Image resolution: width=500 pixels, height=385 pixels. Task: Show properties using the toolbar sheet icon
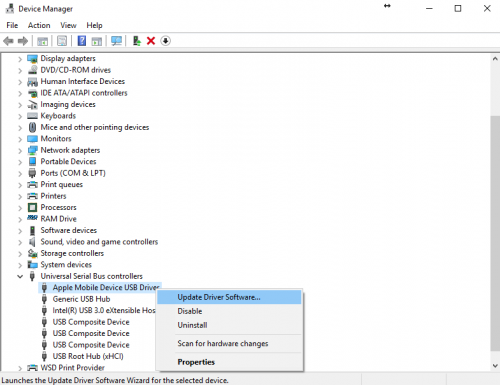tap(62, 41)
